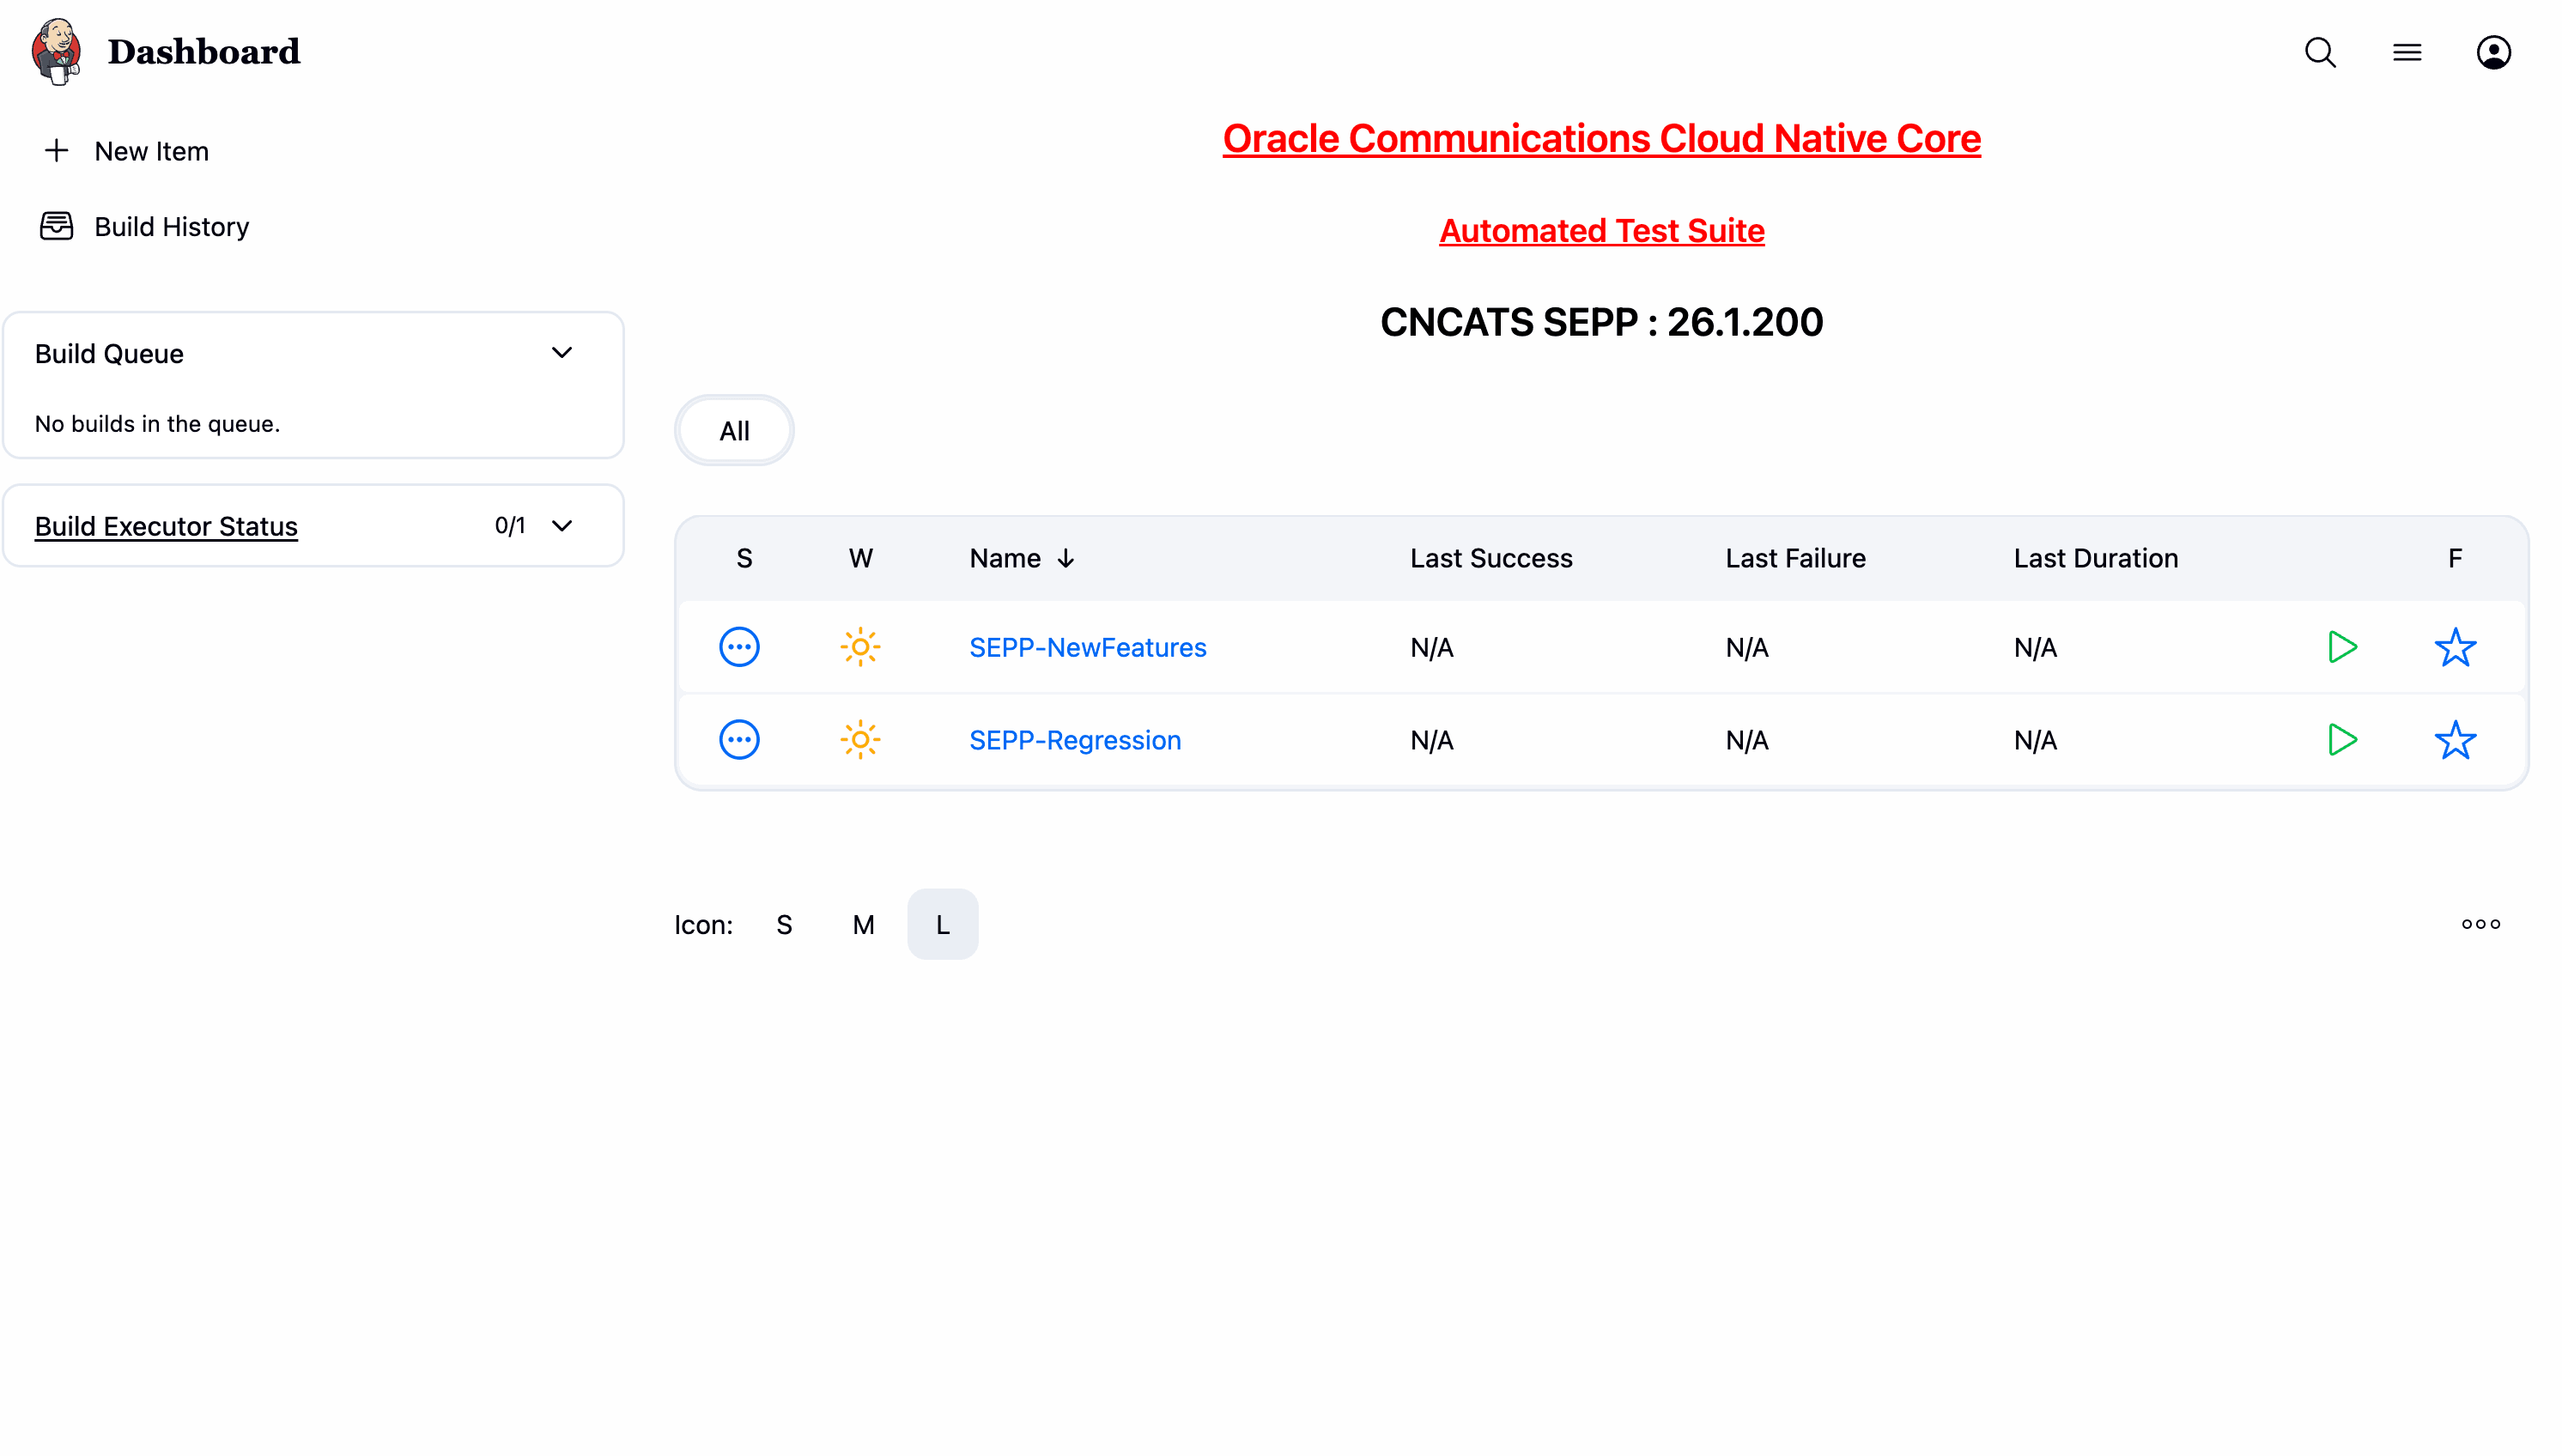Click the Build Queue panel title
Image resolution: width=2562 pixels, height=1456 pixels.
[x=109, y=354]
